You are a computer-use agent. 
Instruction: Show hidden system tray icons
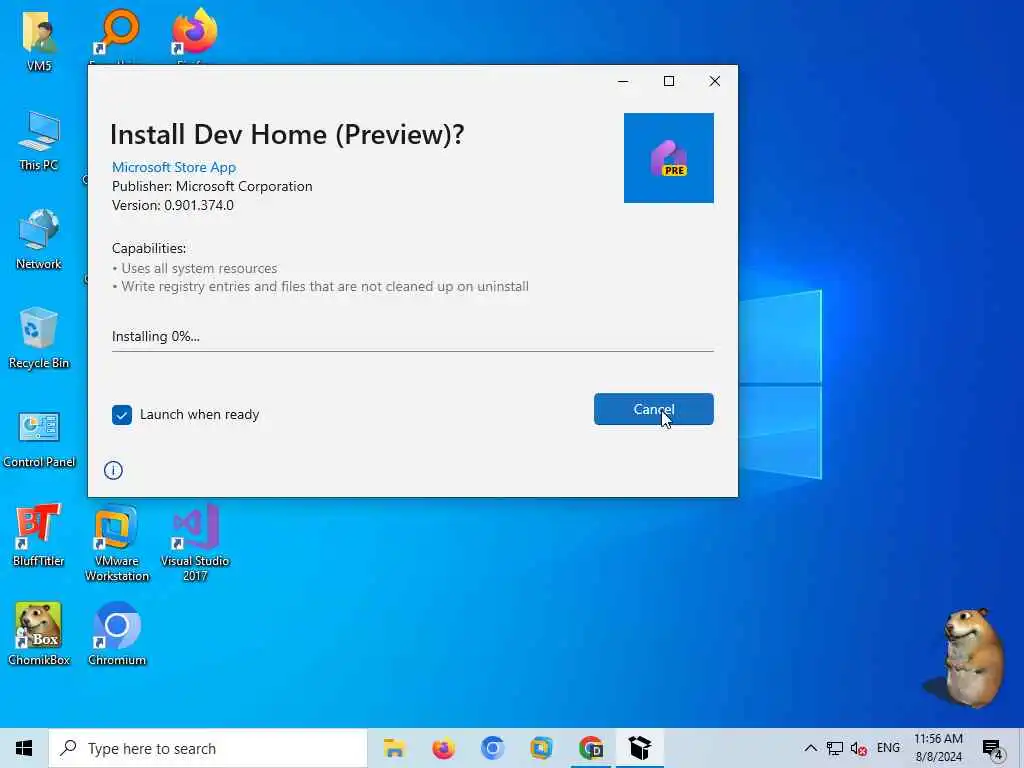pyautogui.click(x=810, y=748)
